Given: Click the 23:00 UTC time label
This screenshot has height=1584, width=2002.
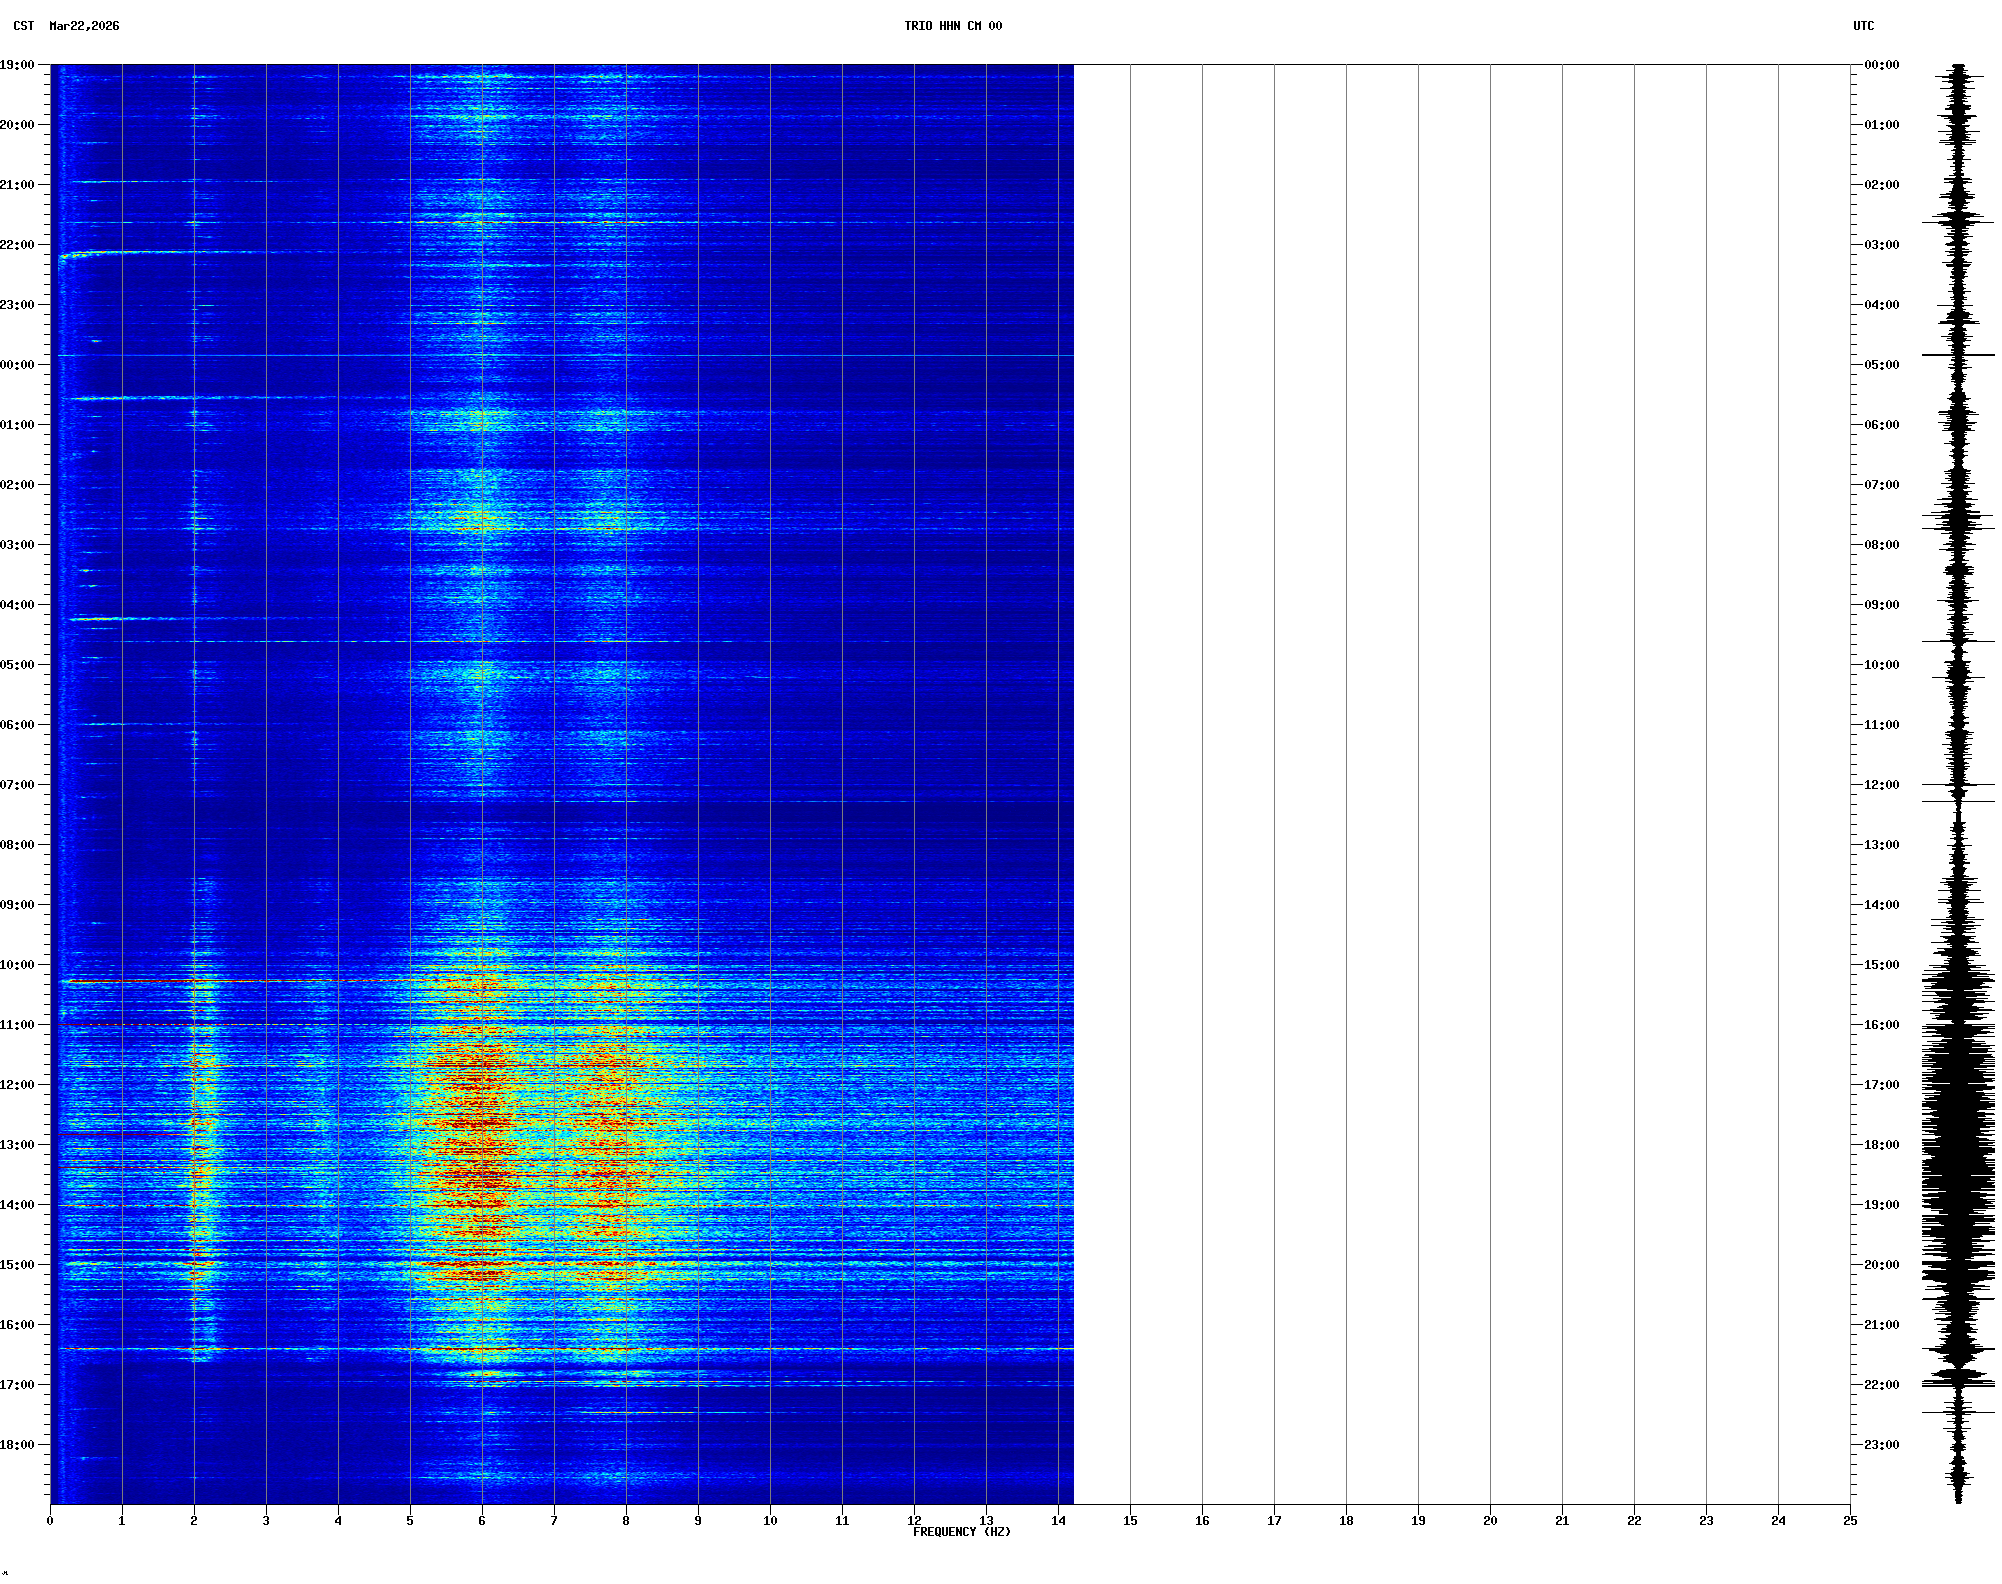Looking at the screenshot, I should pos(1881,1445).
